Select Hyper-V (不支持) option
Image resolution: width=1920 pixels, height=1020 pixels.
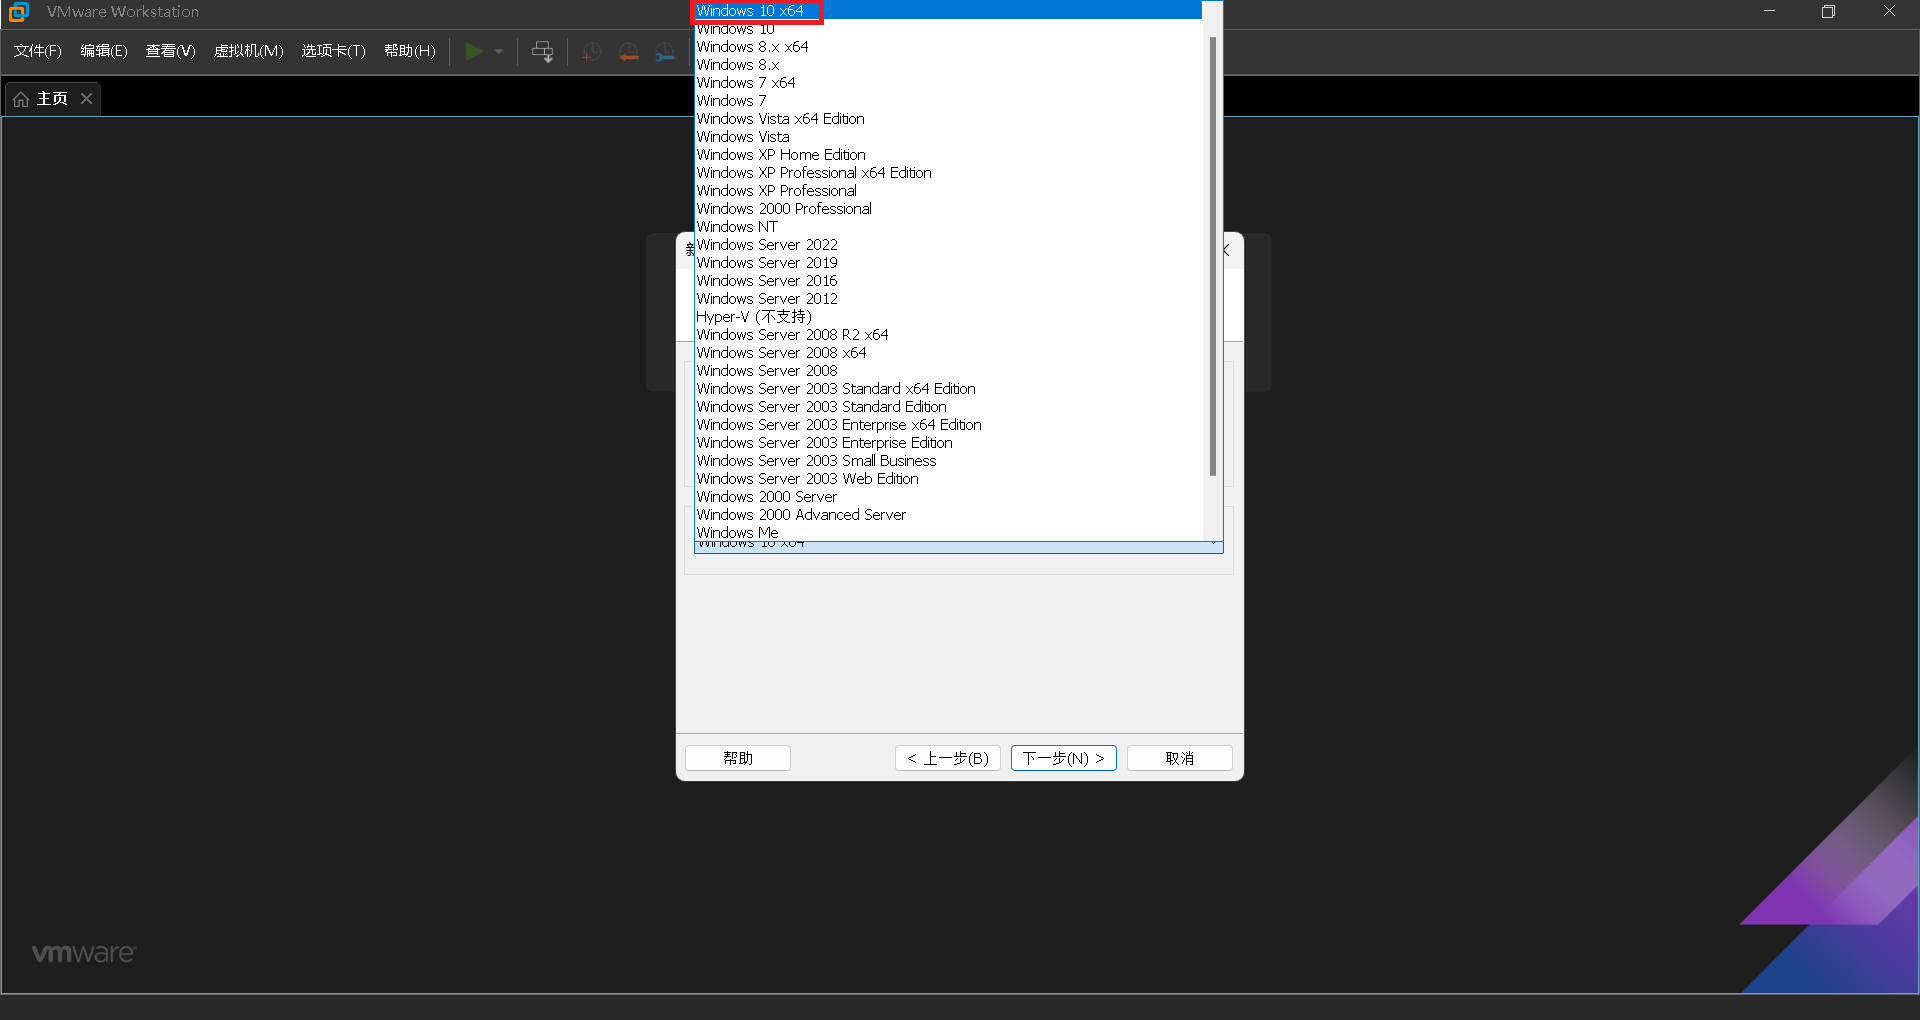tap(948, 317)
